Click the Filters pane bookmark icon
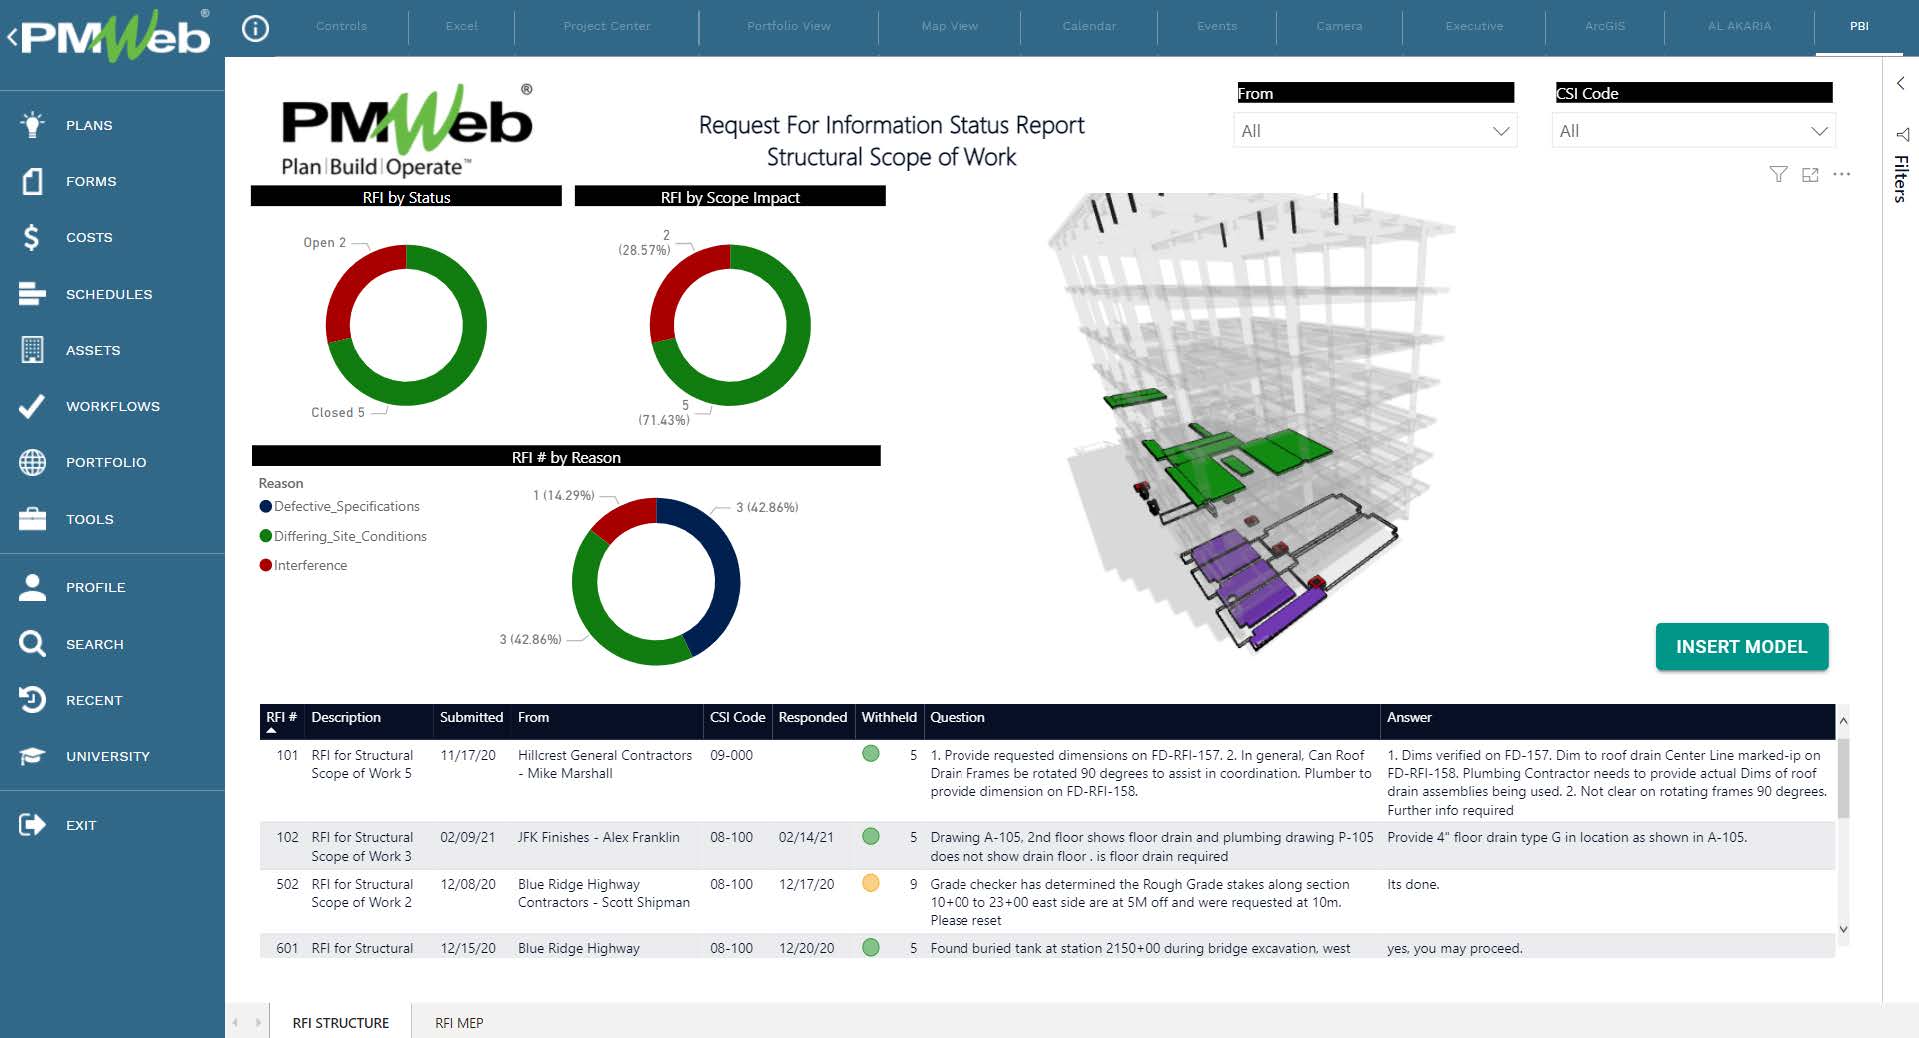 [x=1901, y=134]
